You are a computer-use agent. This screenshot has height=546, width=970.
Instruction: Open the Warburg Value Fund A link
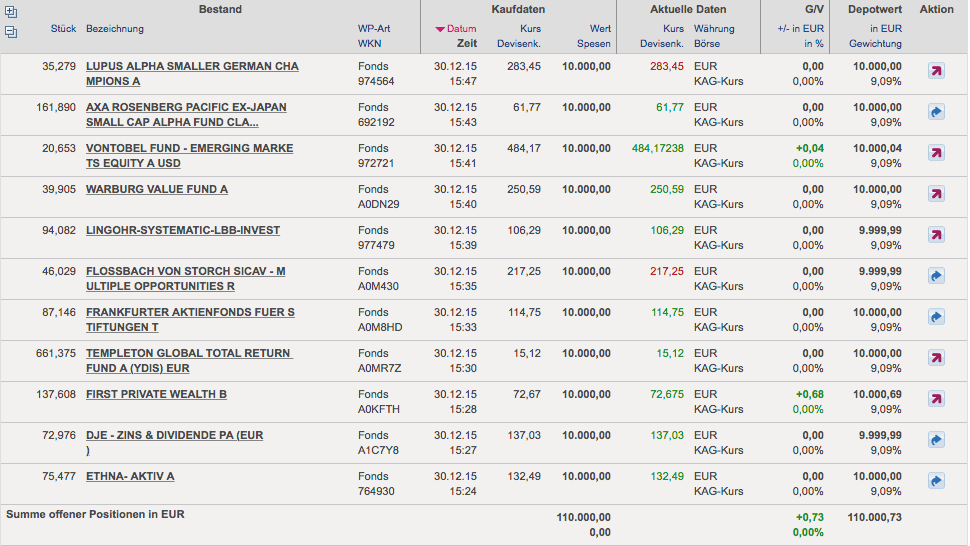(157, 189)
